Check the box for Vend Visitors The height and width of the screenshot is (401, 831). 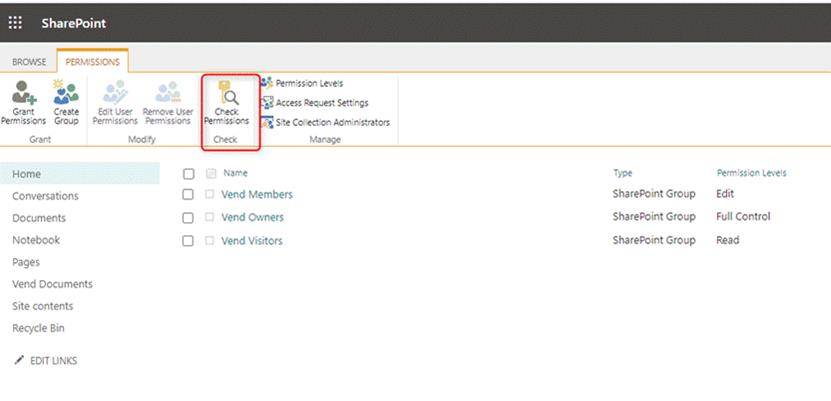click(x=188, y=240)
